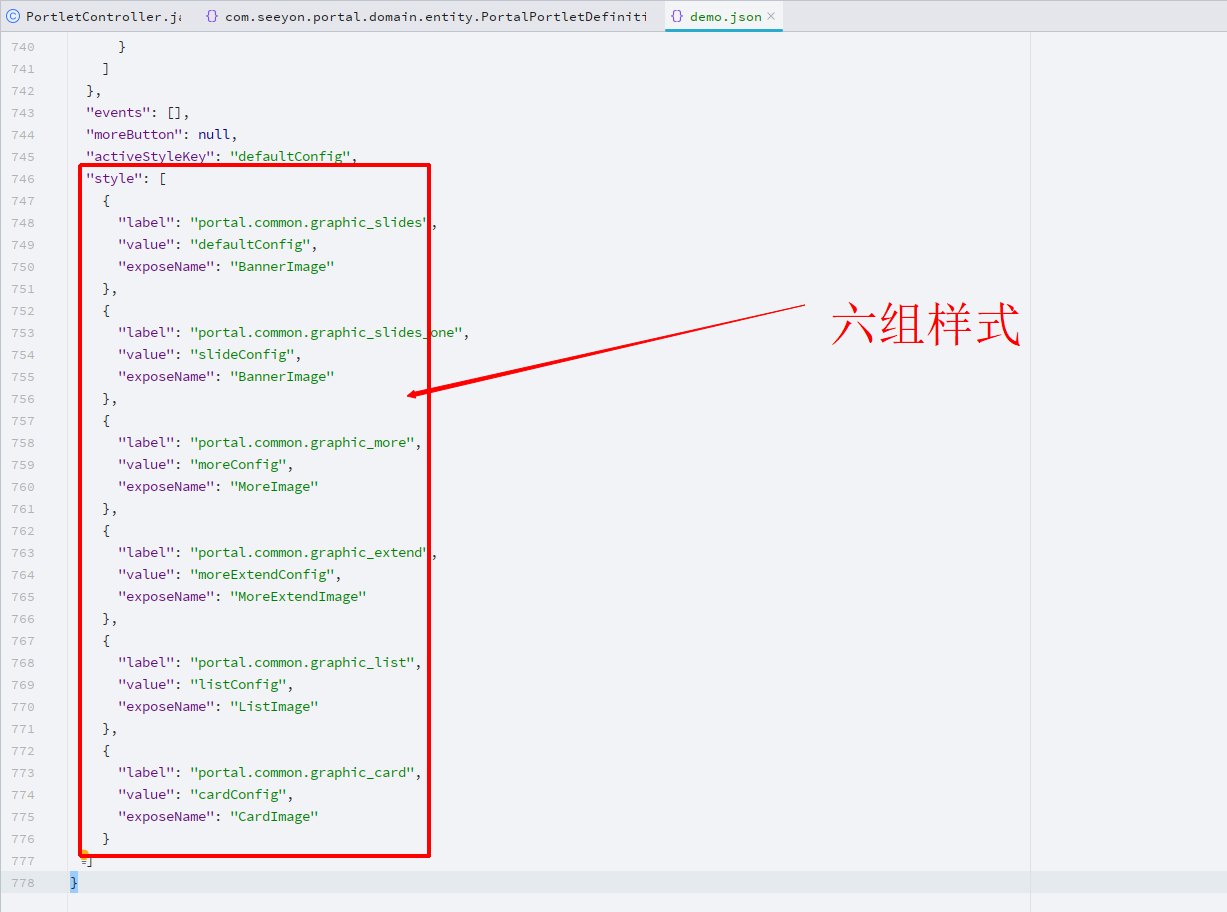Click the "label" key on line 763

146,553
